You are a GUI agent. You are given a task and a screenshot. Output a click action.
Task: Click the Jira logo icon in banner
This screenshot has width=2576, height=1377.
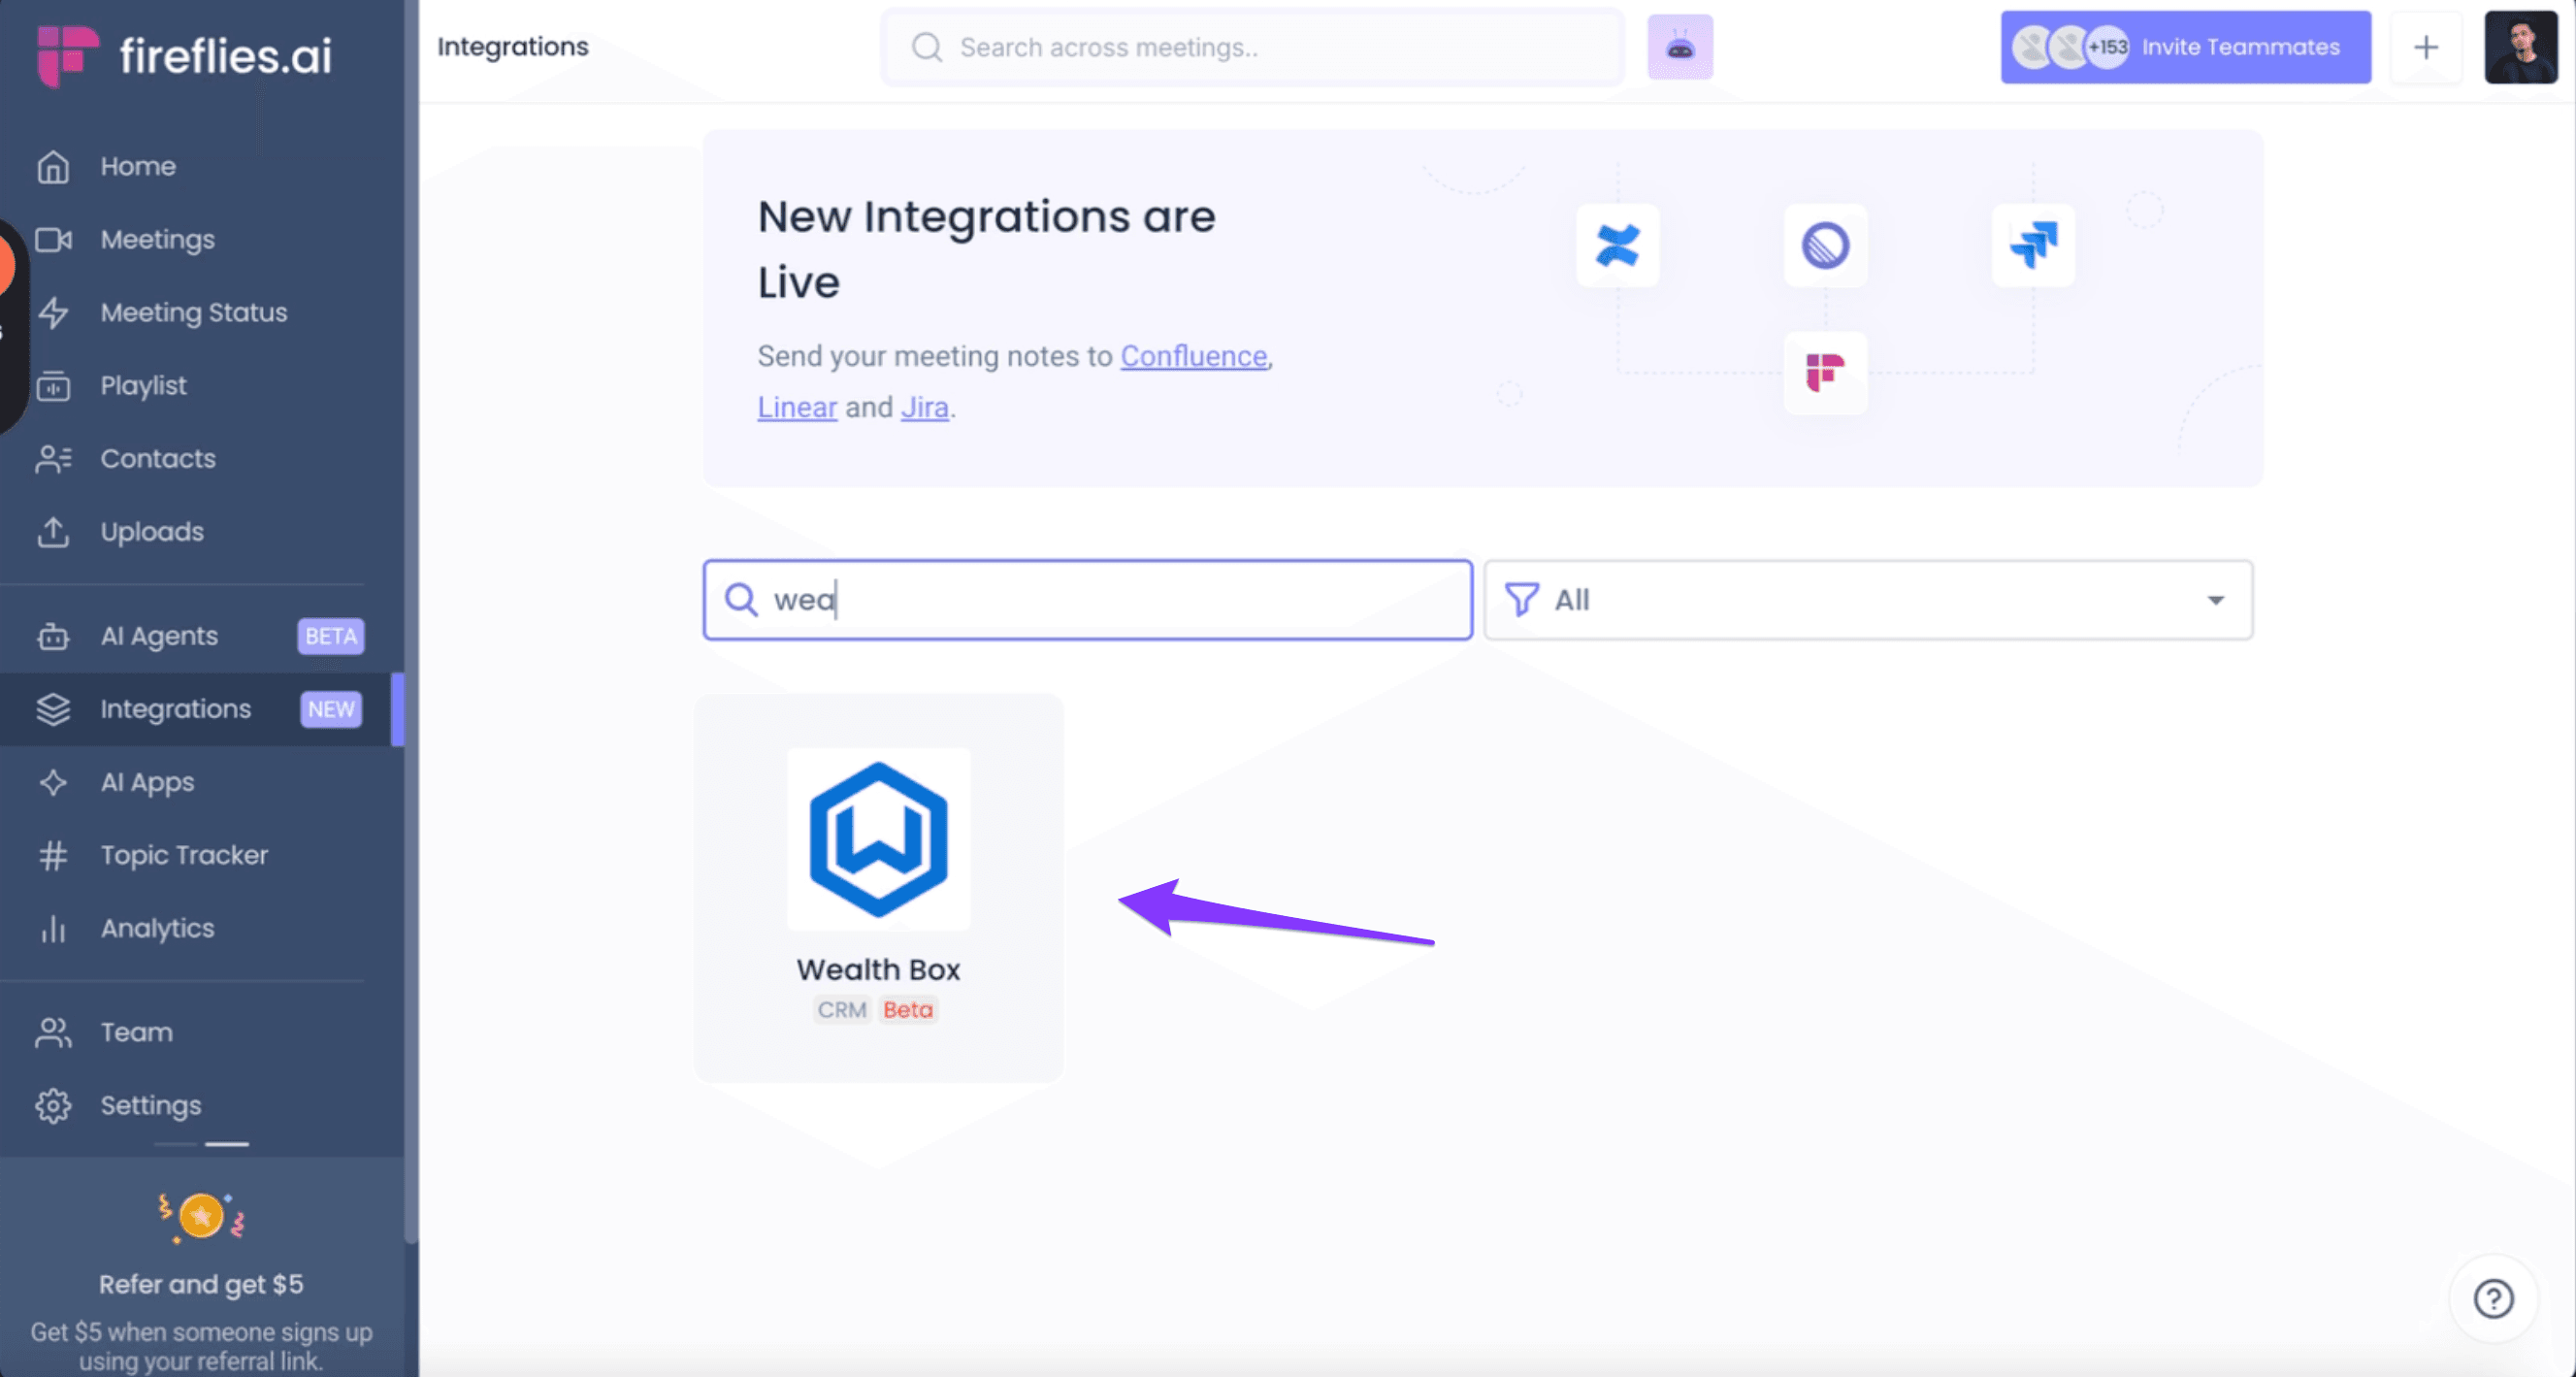coord(2033,245)
